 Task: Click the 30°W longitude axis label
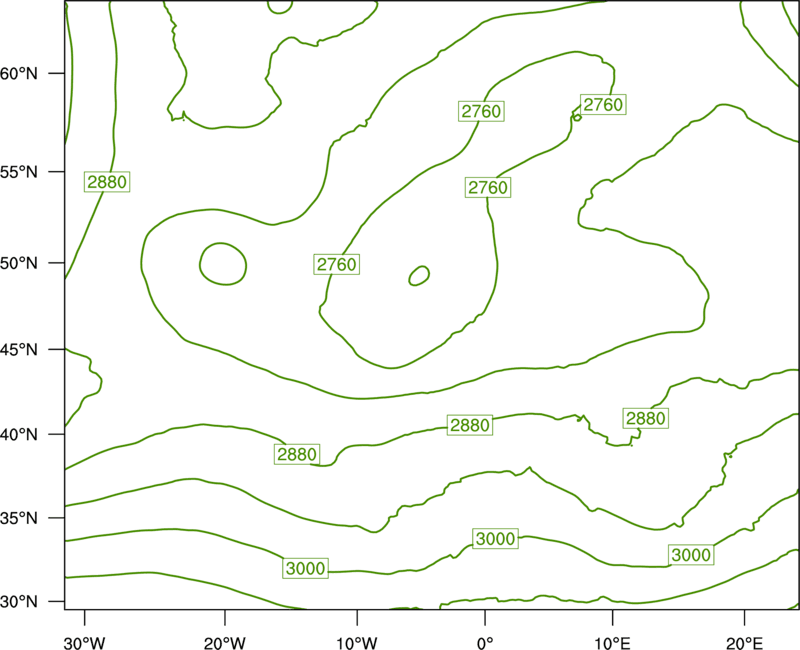84,642
